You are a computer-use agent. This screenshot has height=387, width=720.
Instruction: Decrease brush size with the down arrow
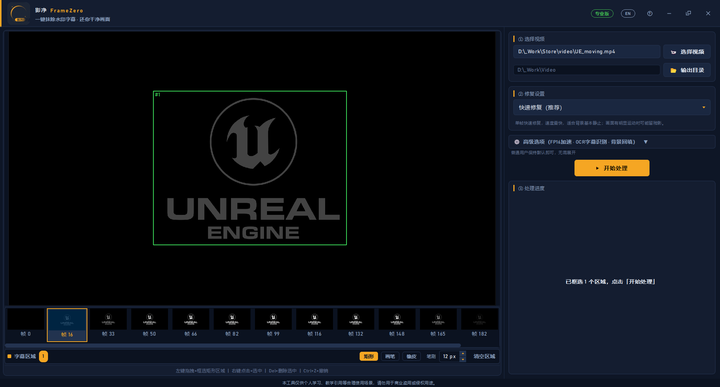[462, 359]
